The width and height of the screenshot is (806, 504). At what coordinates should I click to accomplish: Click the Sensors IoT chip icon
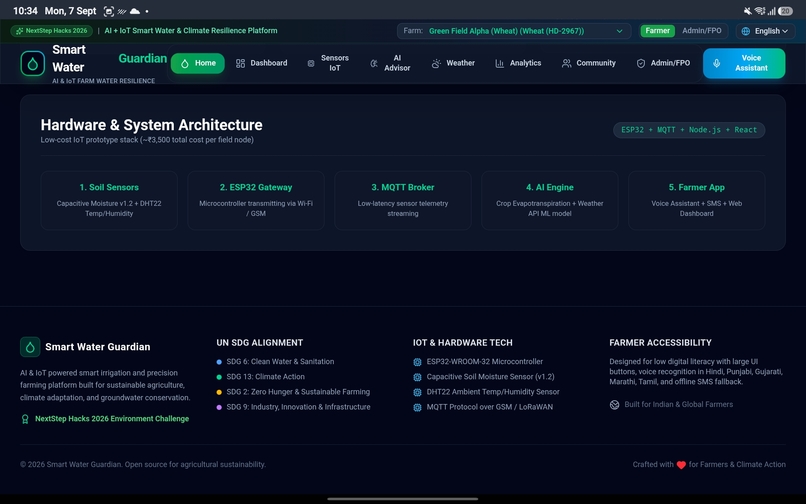pos(310,63)
